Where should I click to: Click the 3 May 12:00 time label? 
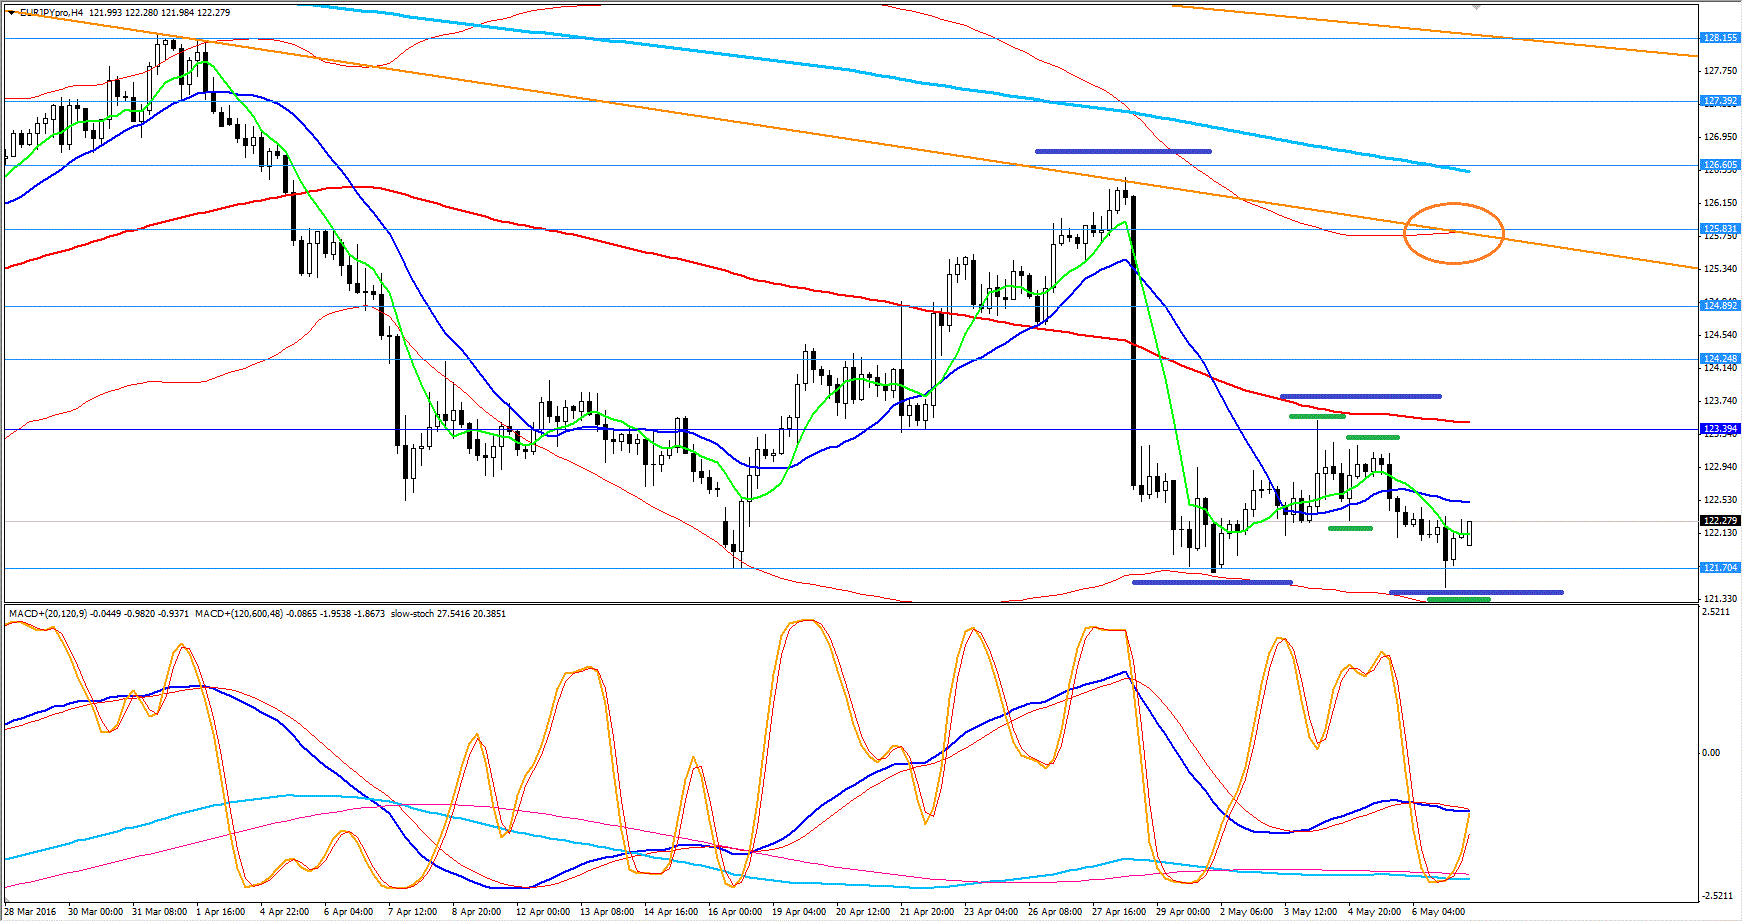click(1310, 912)
